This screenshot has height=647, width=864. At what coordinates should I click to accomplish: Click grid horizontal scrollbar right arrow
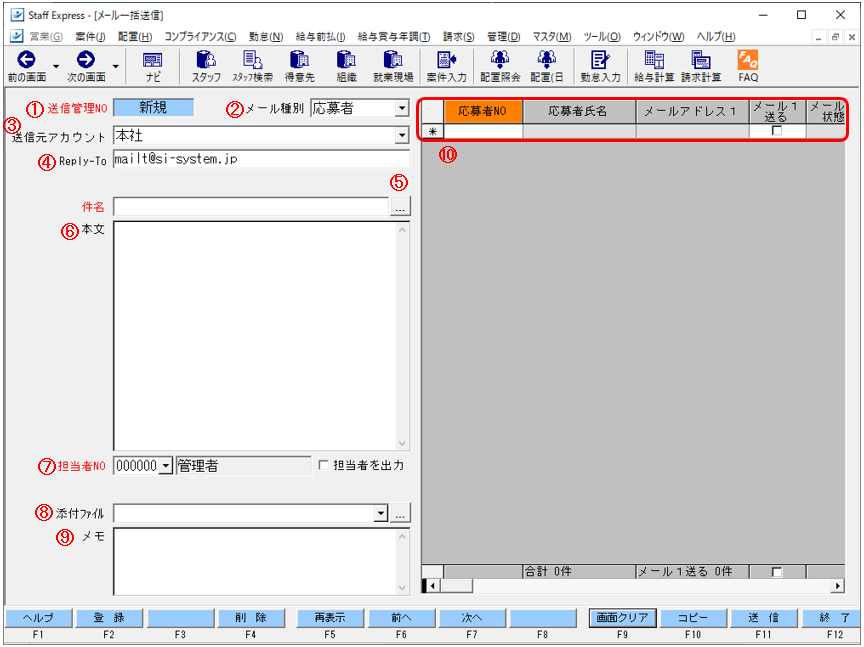click(x=838, y=586)
